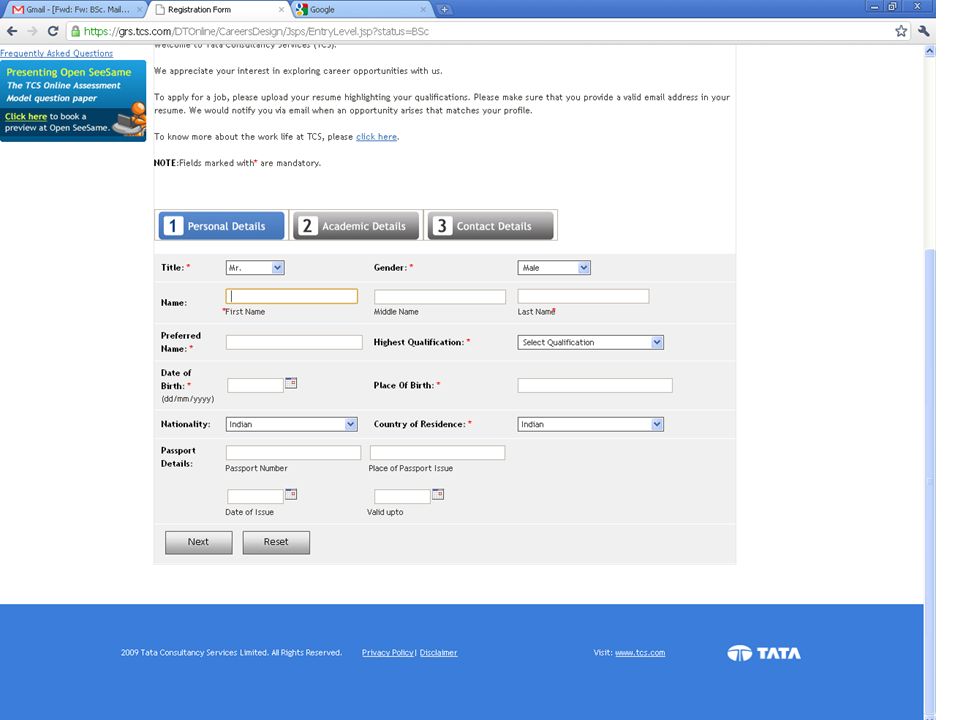960x720 pixels.
Task: Close the Registration Form tab
Action: pos(281,9)
